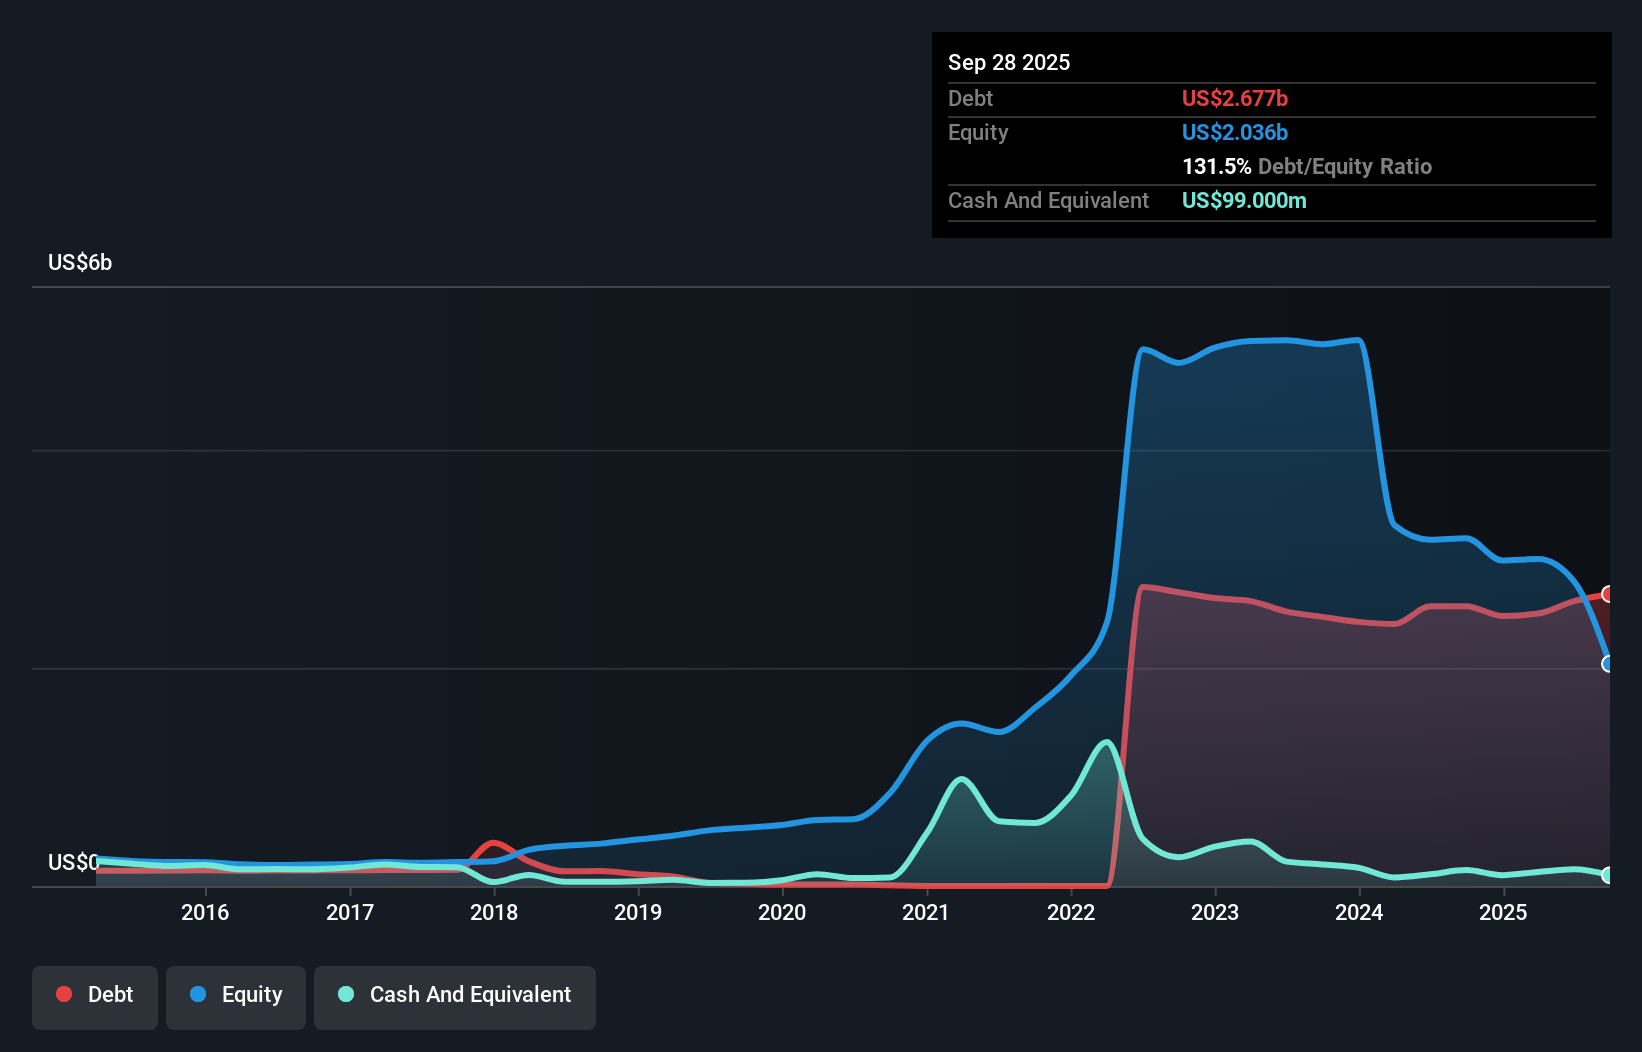The image size is (1642, 1052).
Task: Click the Equity row label in tooltip
Action: (978, 132)
